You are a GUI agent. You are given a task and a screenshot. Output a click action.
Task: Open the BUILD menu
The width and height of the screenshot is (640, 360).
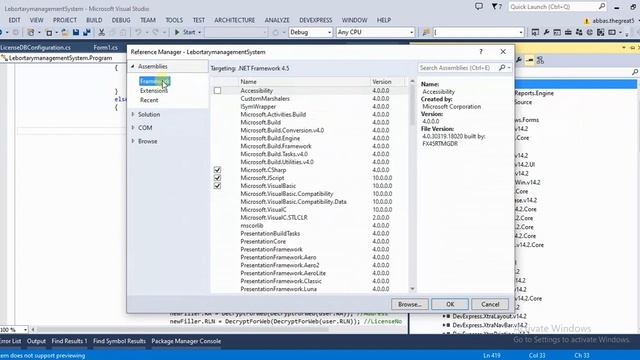coord(94,20)
